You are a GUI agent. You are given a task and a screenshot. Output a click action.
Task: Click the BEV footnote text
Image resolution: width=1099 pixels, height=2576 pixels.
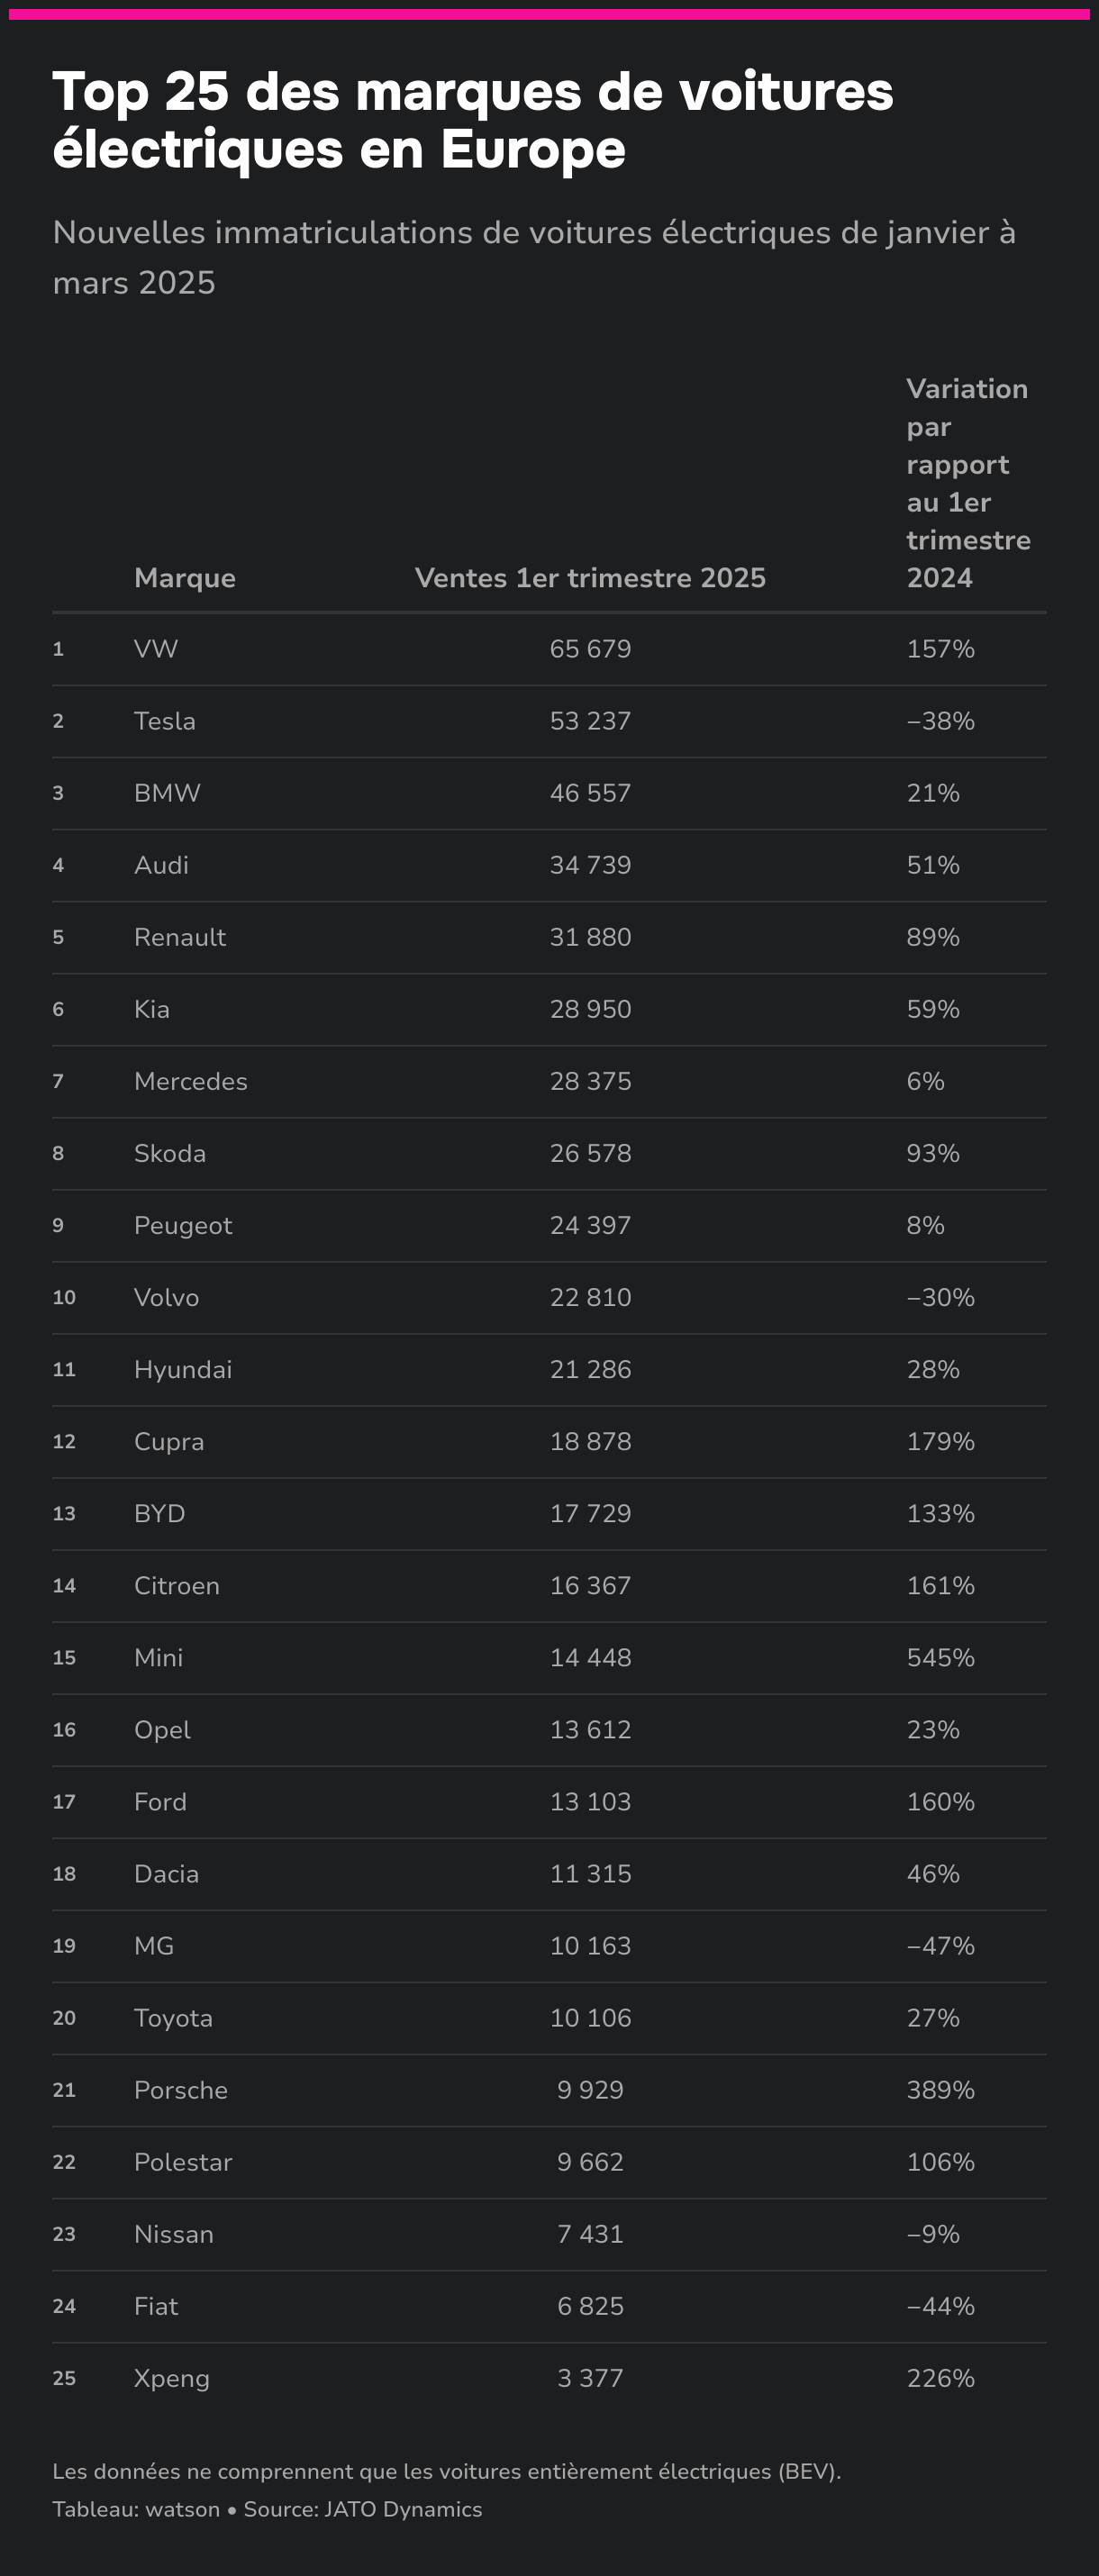click(x=446, y=2471)
